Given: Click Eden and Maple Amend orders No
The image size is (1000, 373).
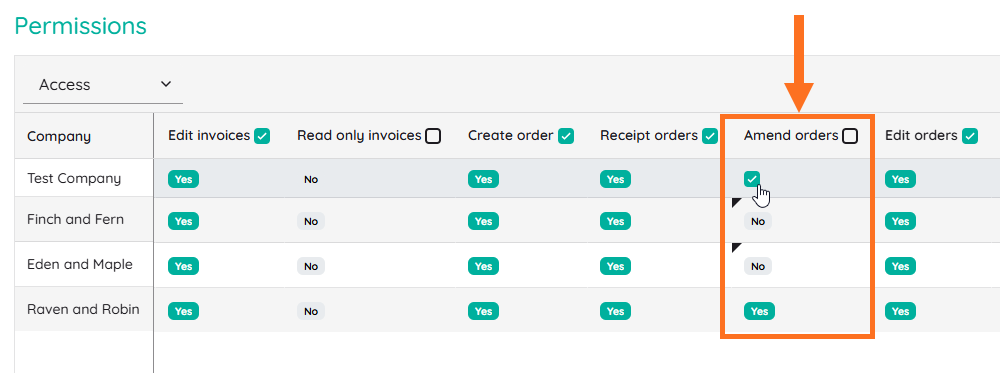Looking at the screenshot, I should click(758, 266).
